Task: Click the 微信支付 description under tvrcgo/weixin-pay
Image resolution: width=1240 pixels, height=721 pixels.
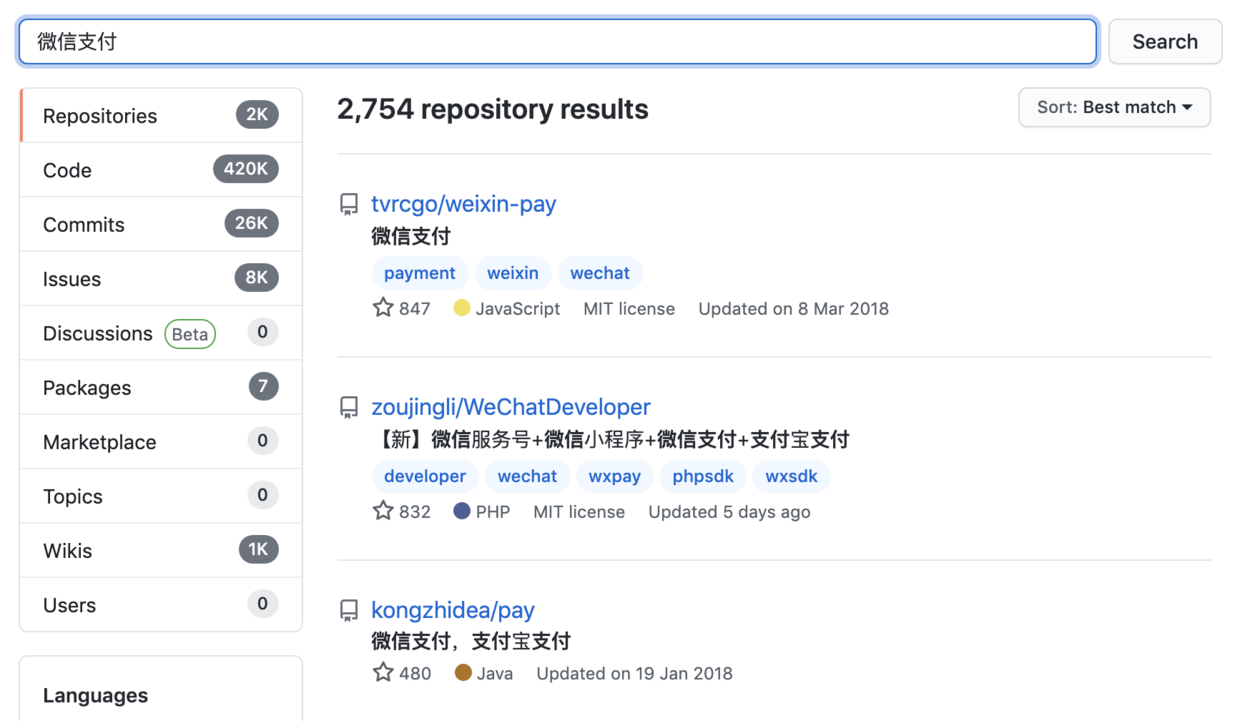Action: [x=411, y=237]
